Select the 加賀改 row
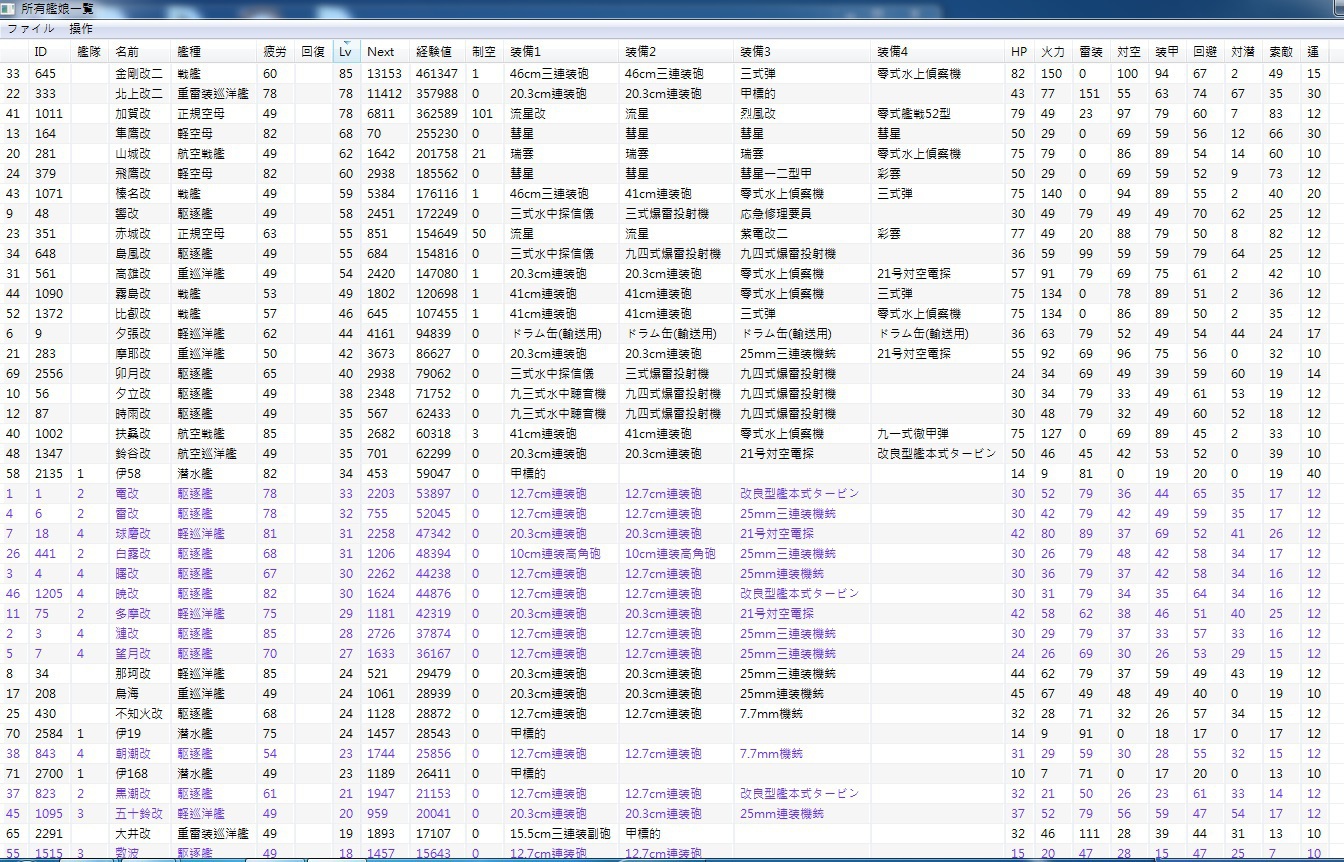Image resolution: width=1344 pixels, height=862 pixels. pos(133,114)
